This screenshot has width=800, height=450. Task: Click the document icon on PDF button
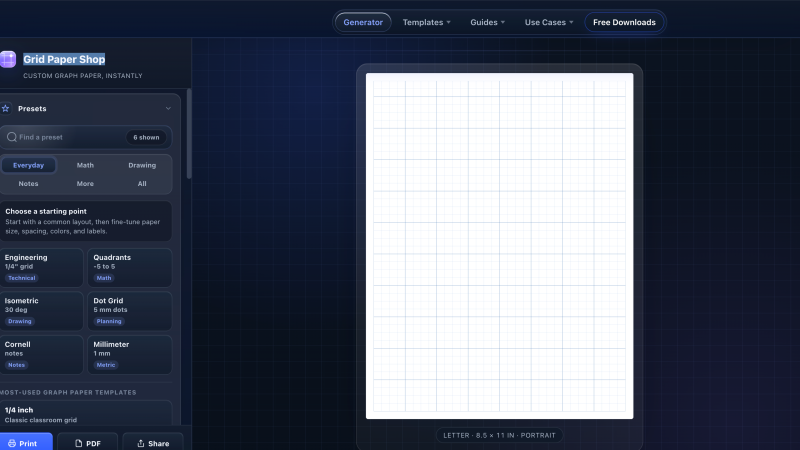[79, 443]
